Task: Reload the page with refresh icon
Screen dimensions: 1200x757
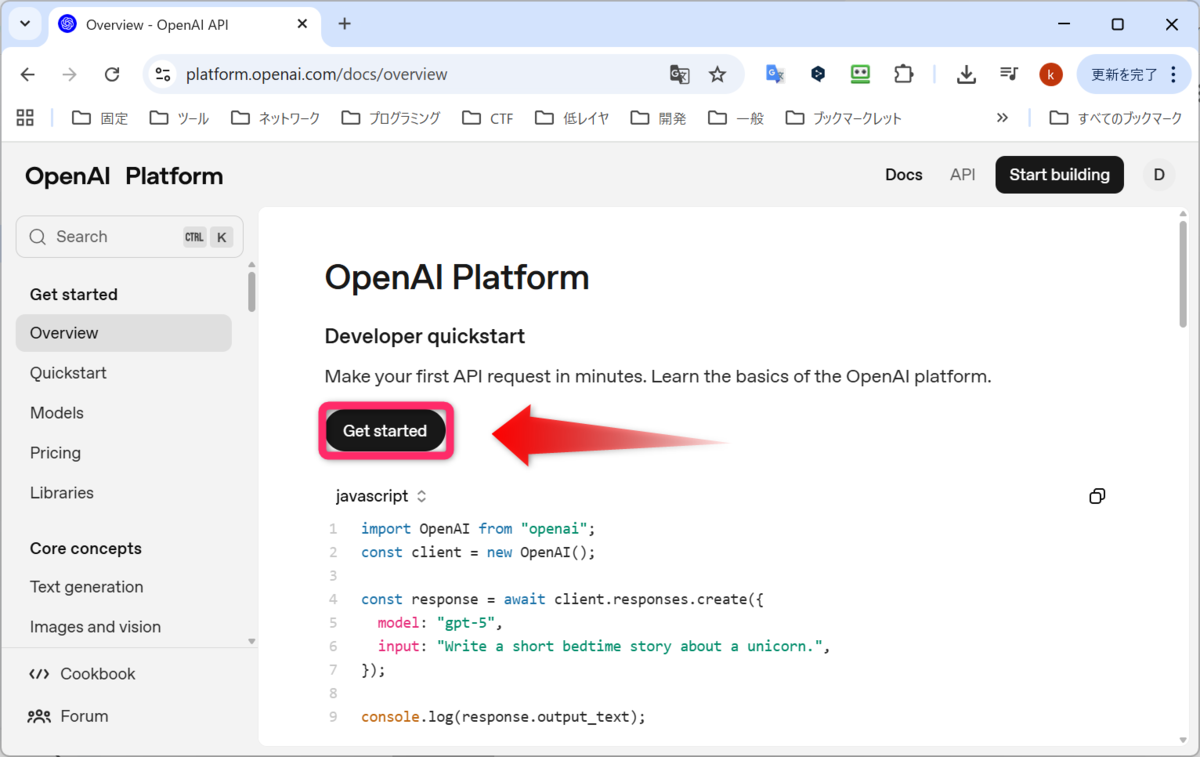Action: (x=112, y=74)
